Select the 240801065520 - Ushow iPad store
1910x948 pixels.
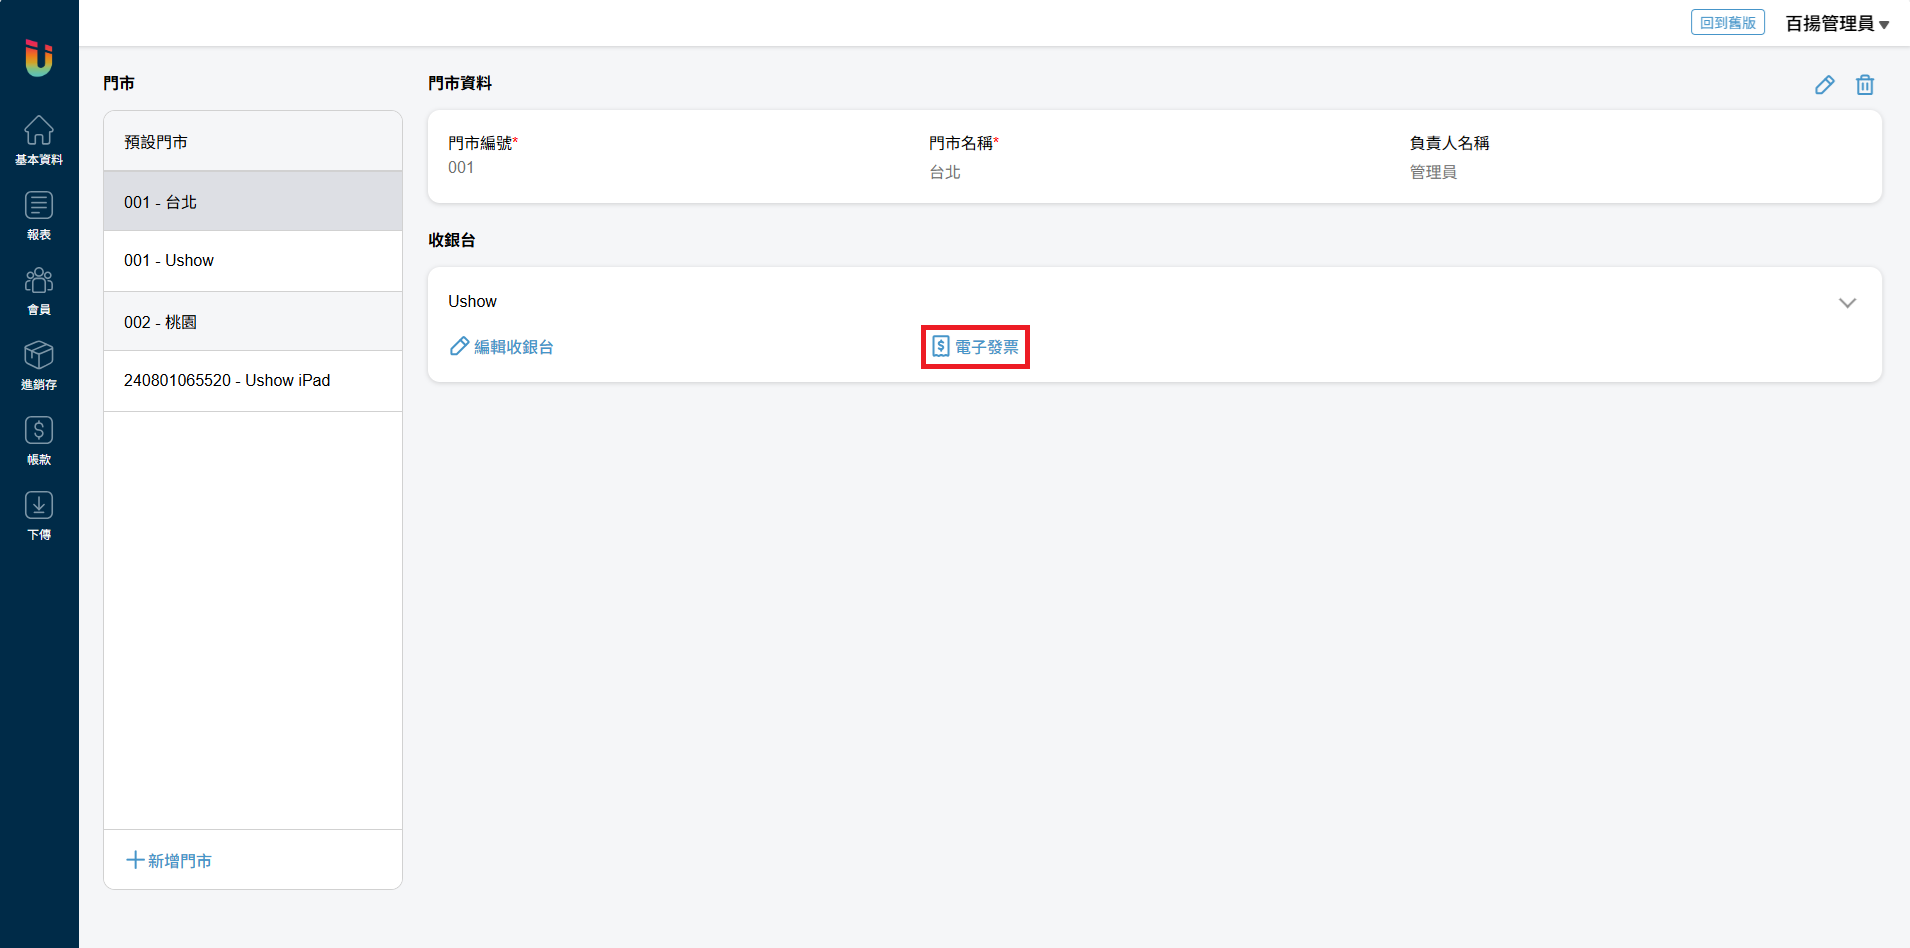click(x=253, y=381)
